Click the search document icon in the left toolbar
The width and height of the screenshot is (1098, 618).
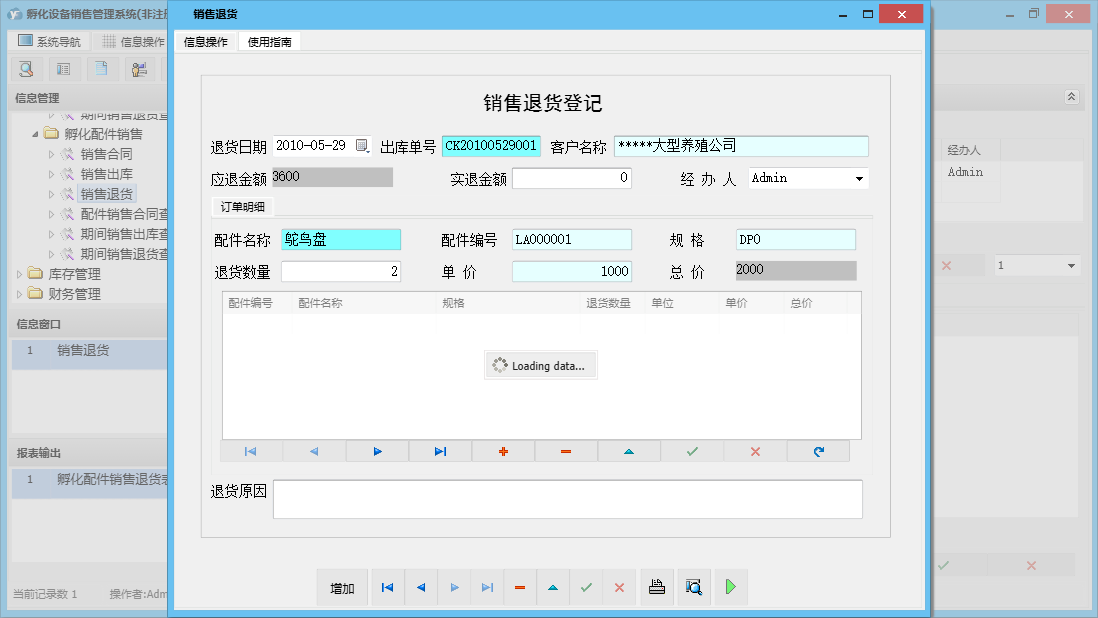click(x=26, y=68)
